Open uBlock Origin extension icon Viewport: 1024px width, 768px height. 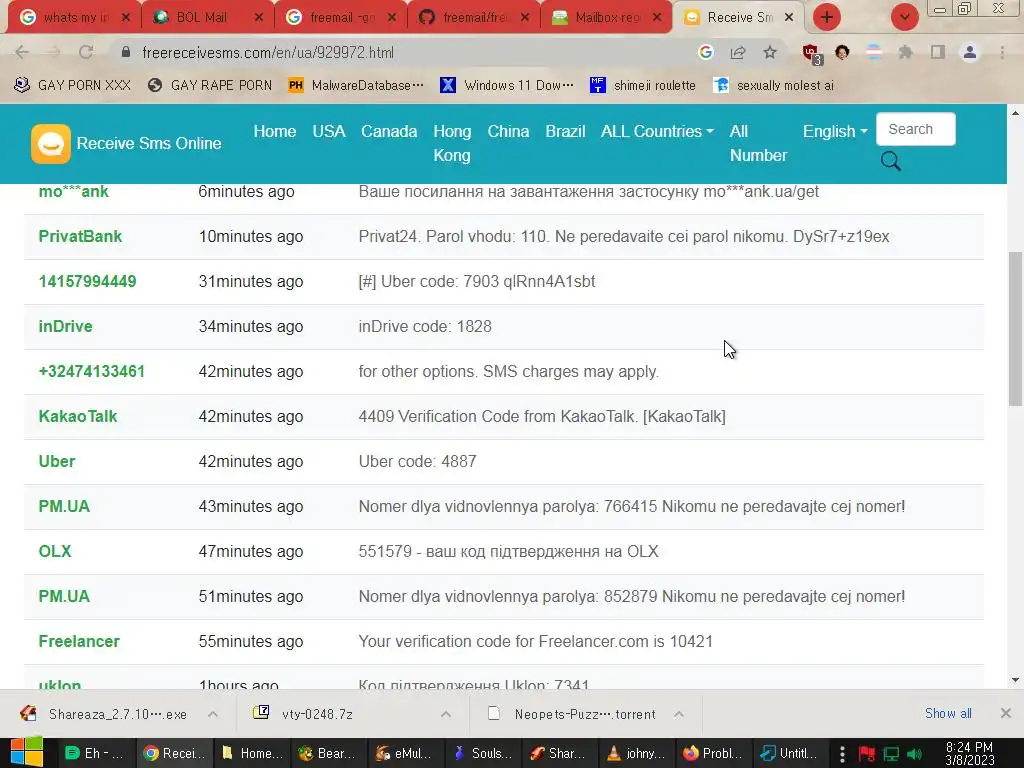point(812,54)
